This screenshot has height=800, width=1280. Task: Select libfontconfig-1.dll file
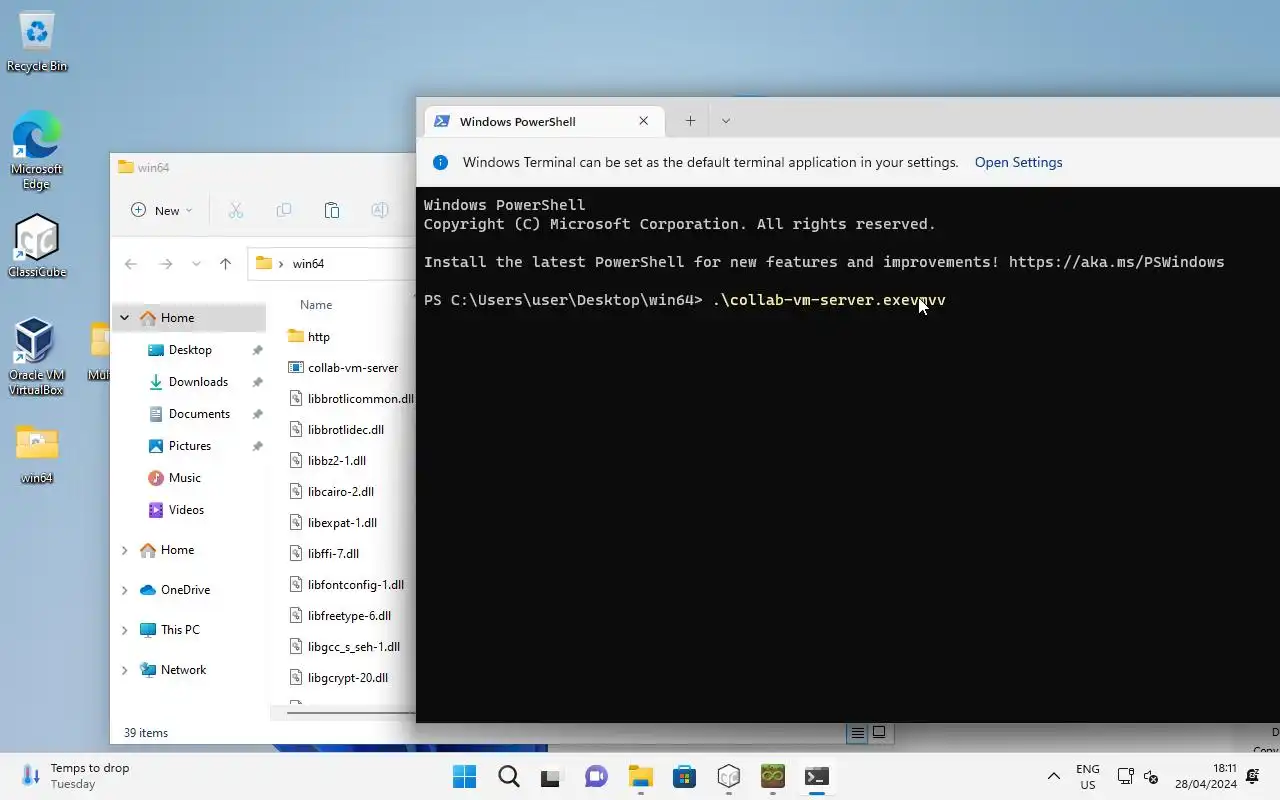(x=347, y=585)
